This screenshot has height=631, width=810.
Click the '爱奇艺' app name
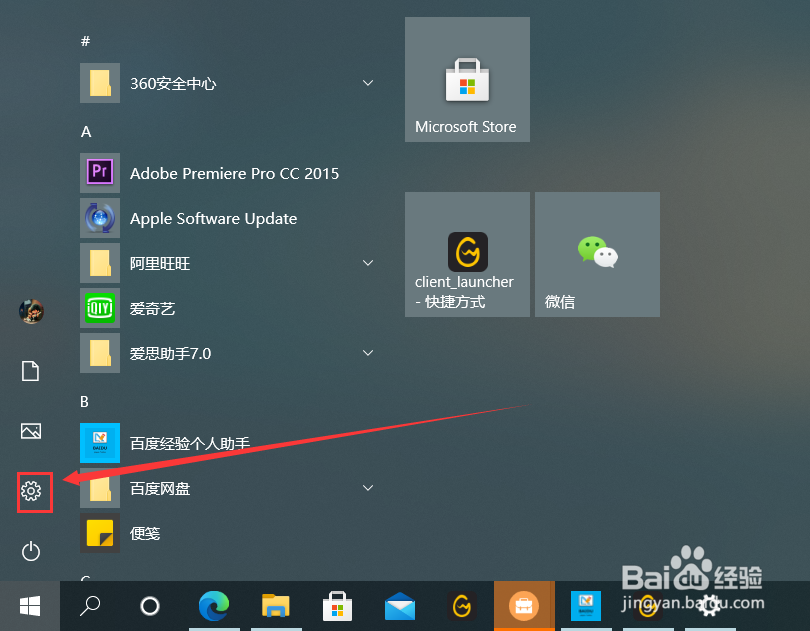tap(152, 309)
